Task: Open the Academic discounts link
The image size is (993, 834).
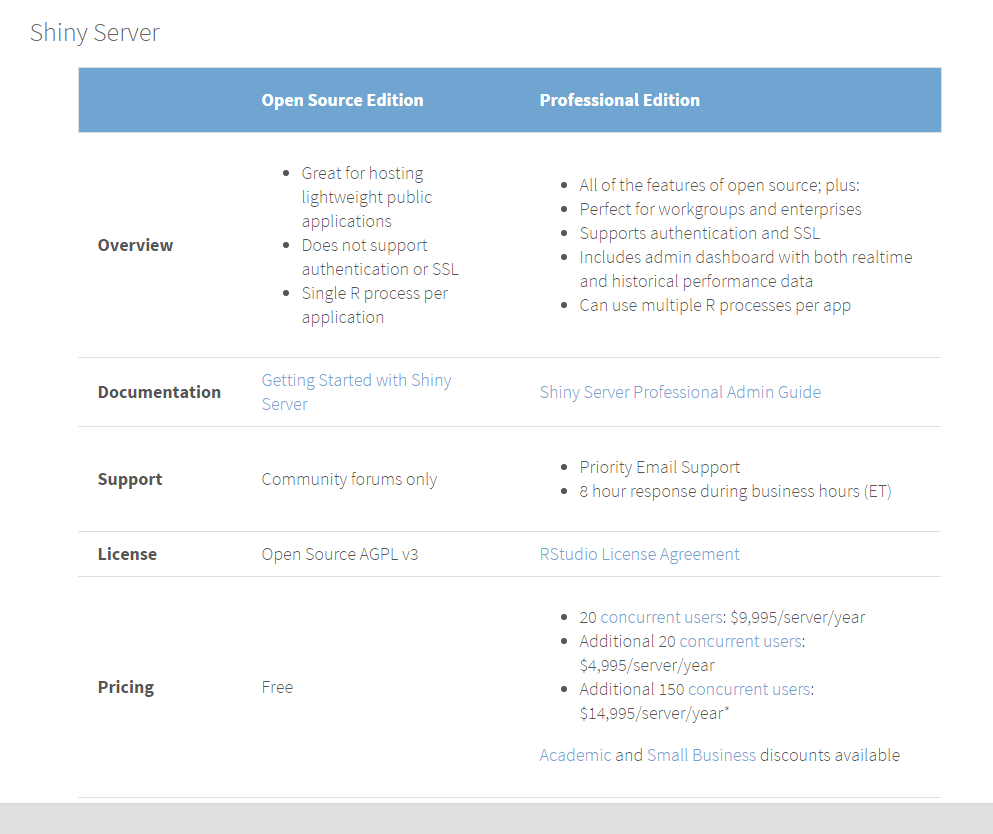Action: click(575, 755)
